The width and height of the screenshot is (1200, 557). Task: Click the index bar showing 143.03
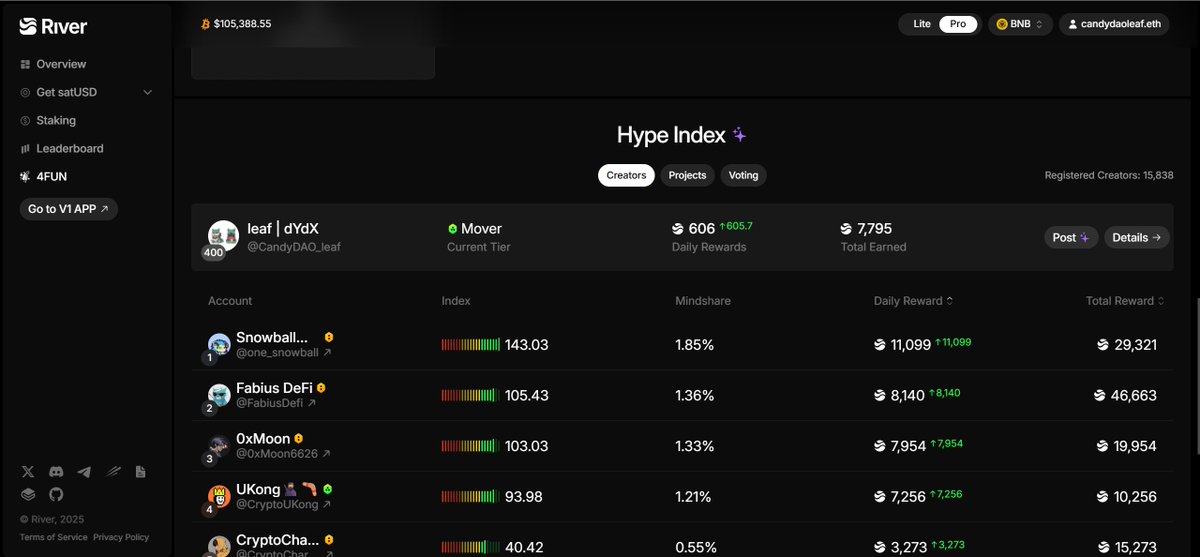click(471, 345)
